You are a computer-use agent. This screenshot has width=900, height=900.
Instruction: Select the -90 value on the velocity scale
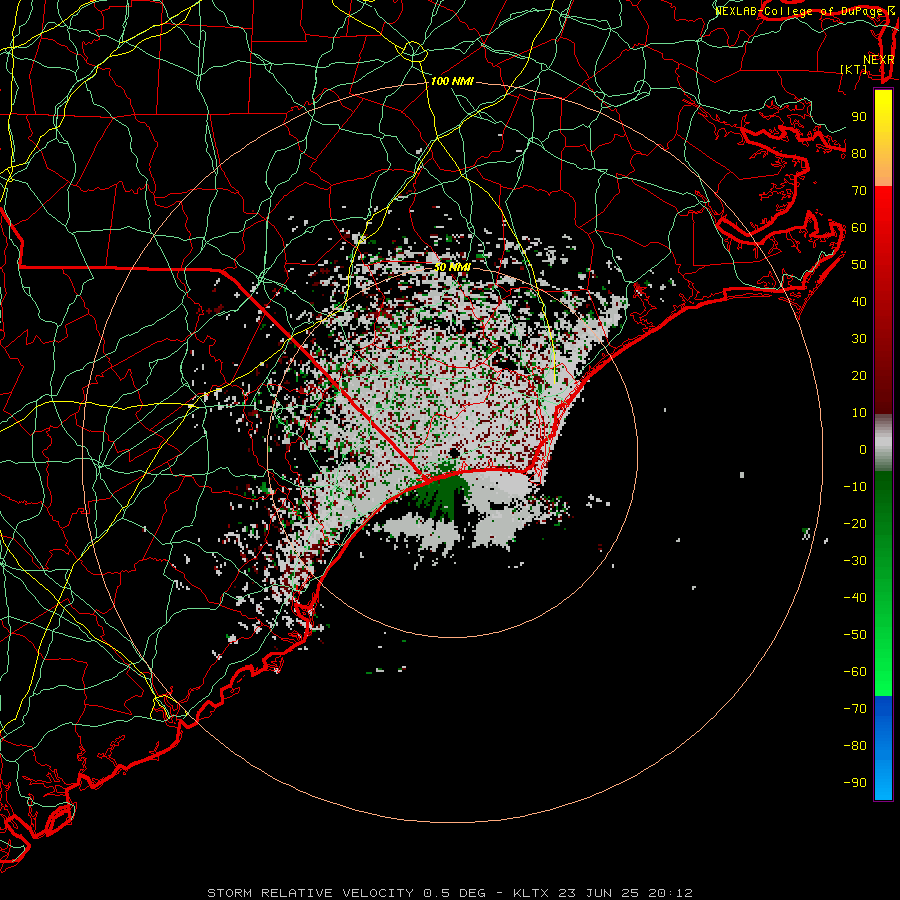click(x=855, y=783)
